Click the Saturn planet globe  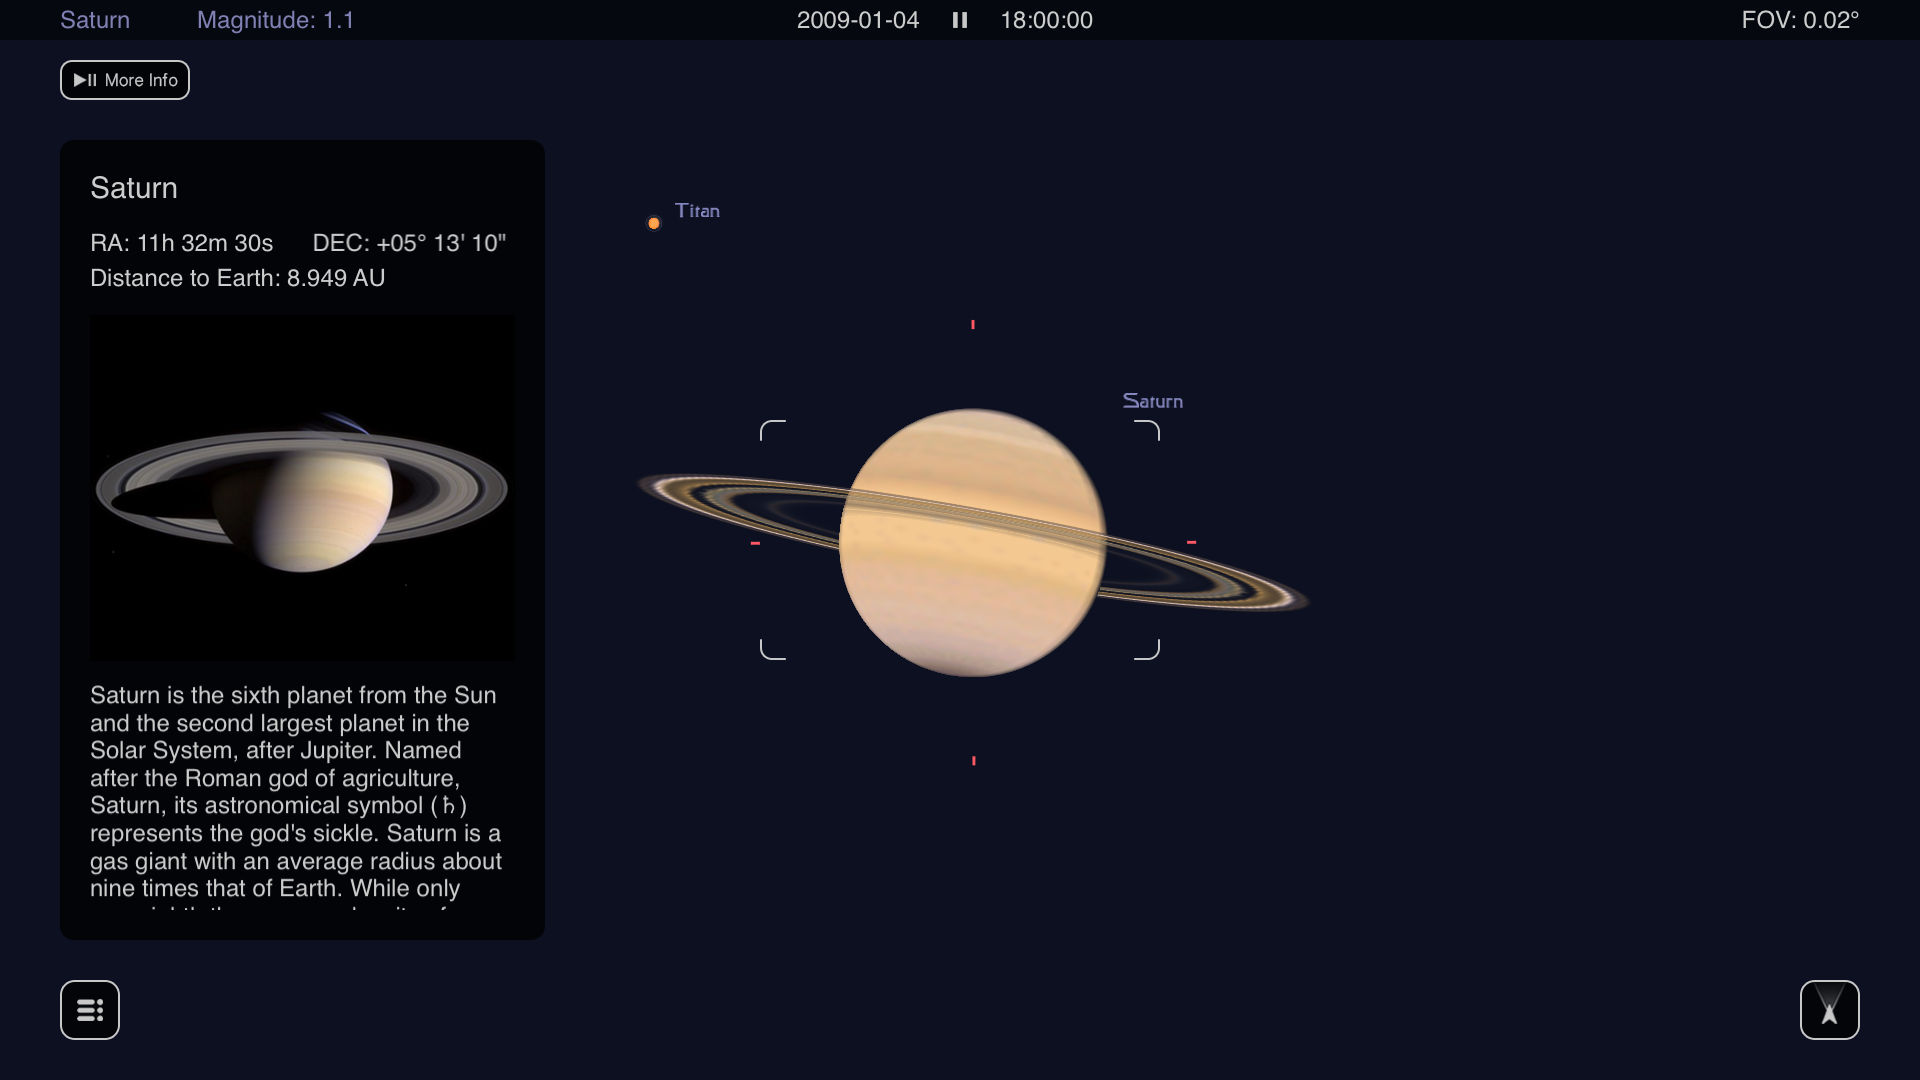972,542
